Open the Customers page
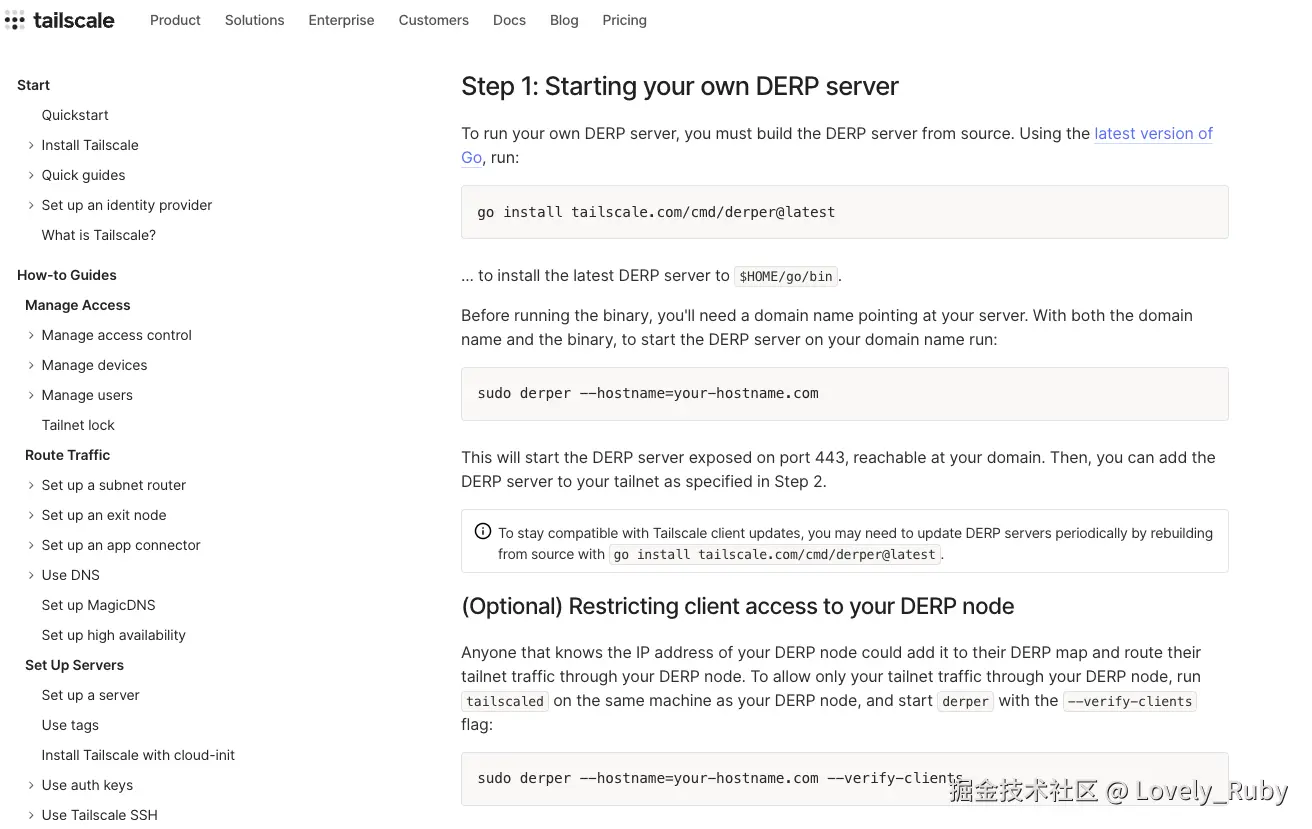1312x829 pixels. [x=433, y=20]
